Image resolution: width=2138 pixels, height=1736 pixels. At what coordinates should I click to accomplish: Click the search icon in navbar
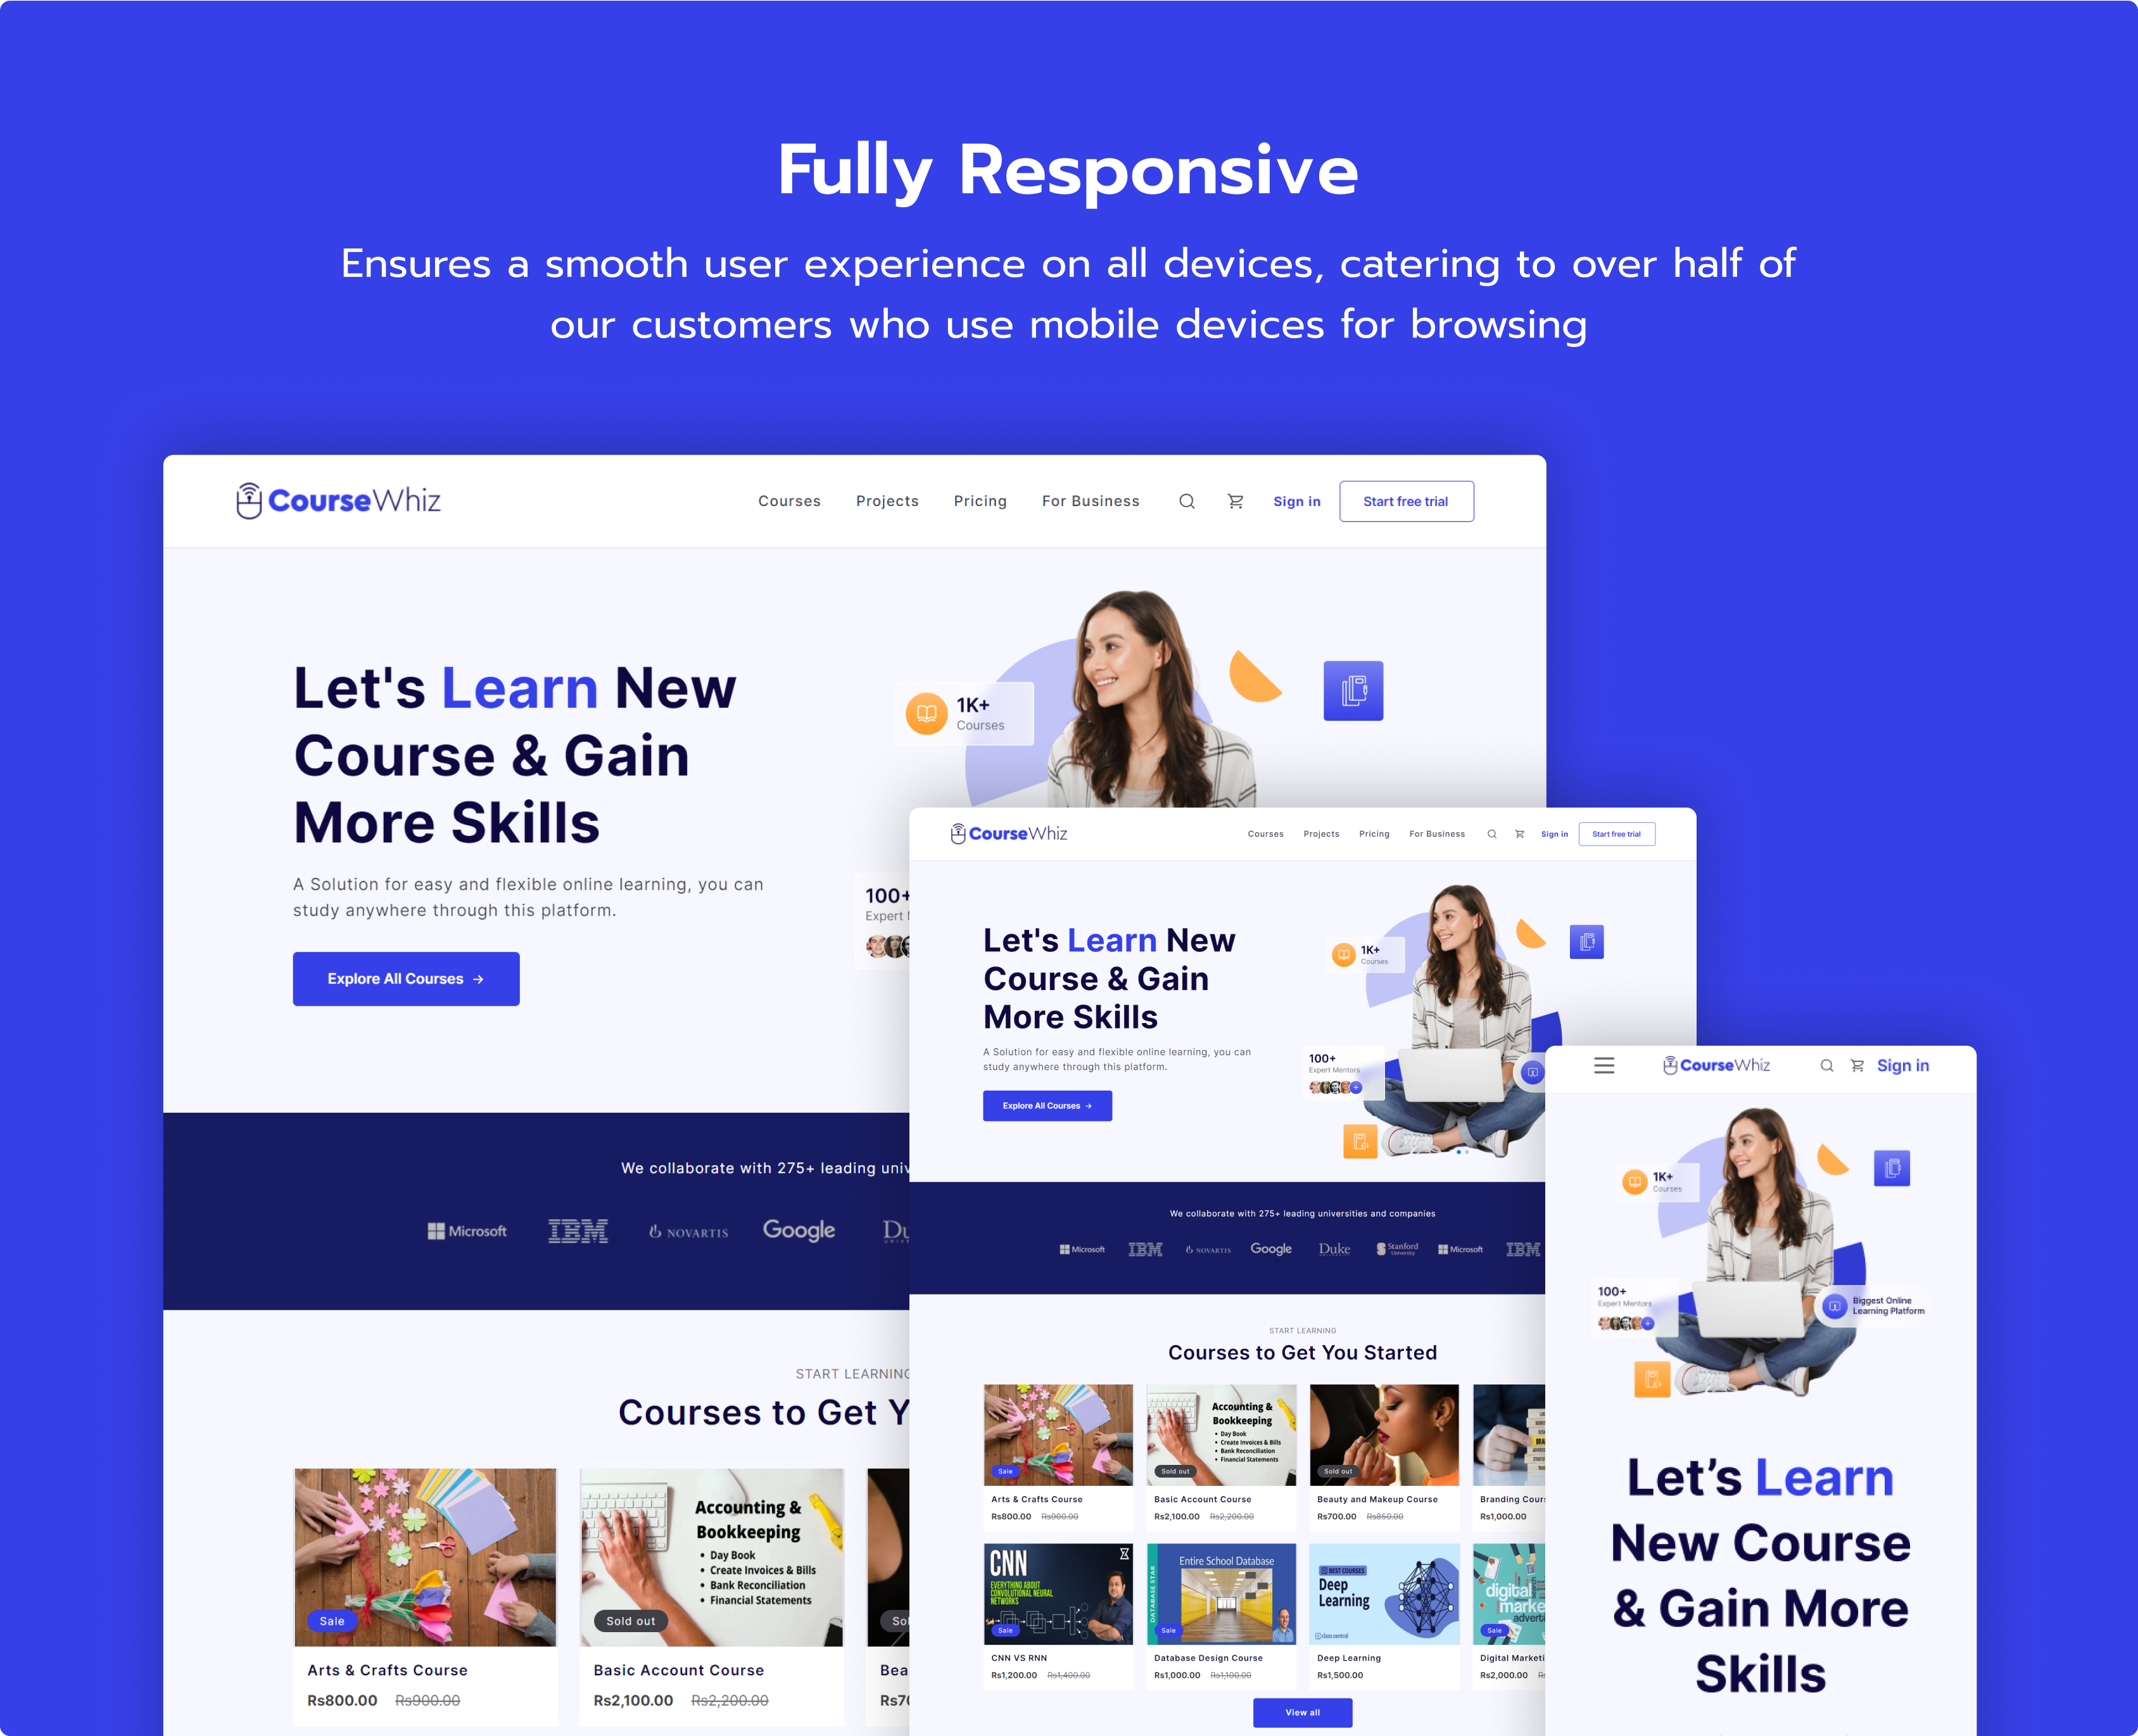click(1185, 500)
